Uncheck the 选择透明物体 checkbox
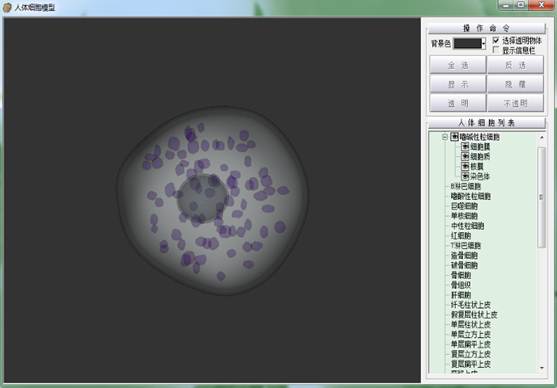The width and height of the screenshot is (557, 388). pos(496,40)
